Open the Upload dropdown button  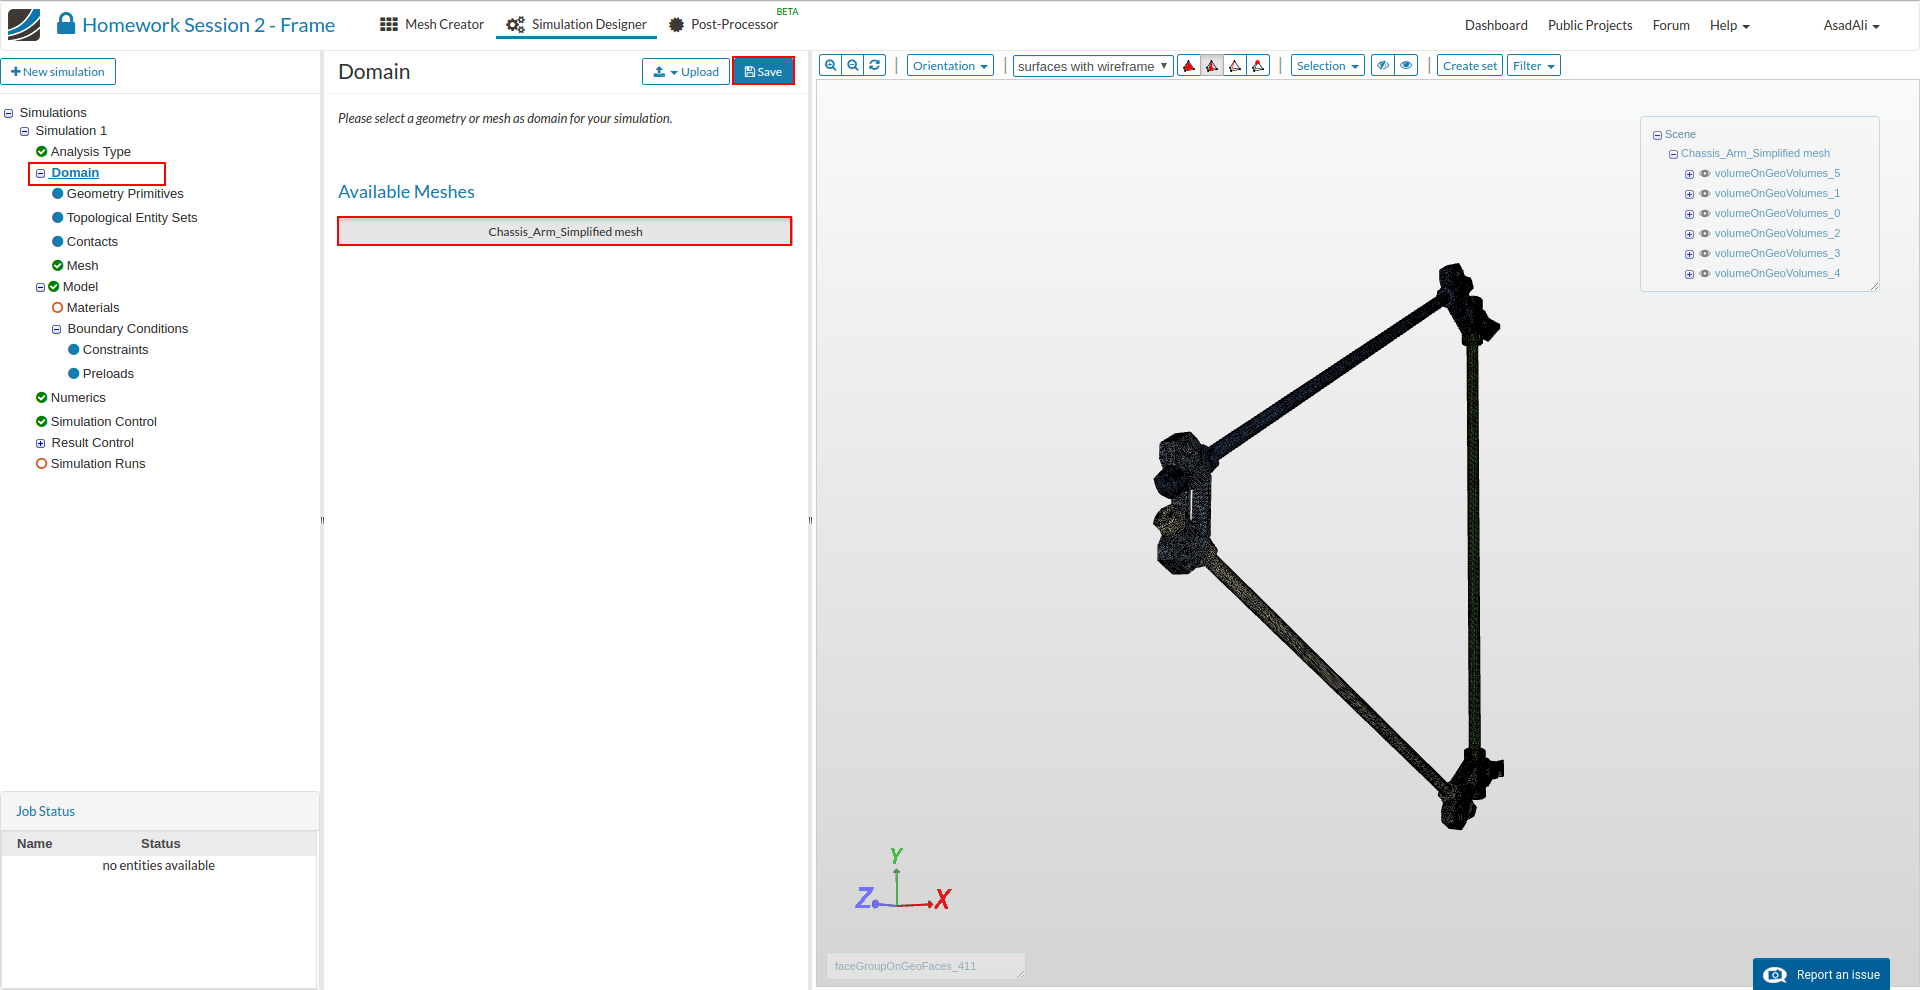(x=685, y=72)
